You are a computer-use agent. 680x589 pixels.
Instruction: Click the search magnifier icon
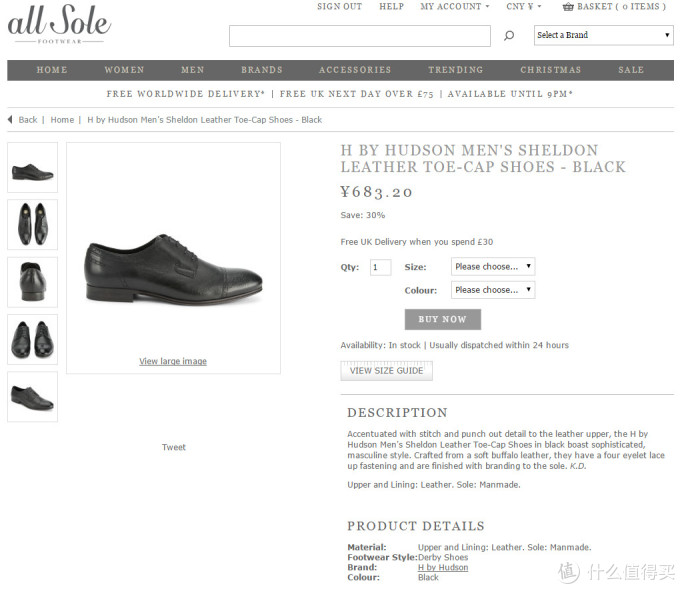[509, 35]
